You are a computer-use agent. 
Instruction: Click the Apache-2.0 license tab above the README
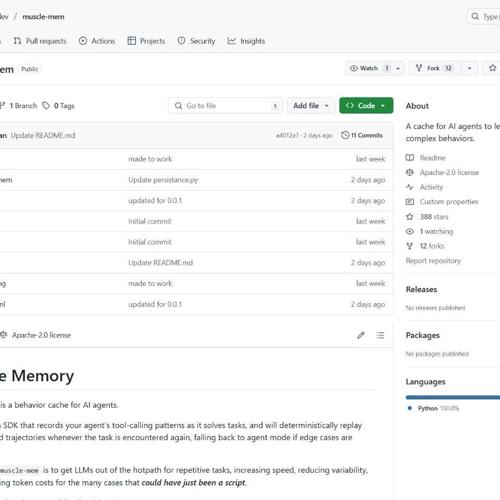point(36,335)
